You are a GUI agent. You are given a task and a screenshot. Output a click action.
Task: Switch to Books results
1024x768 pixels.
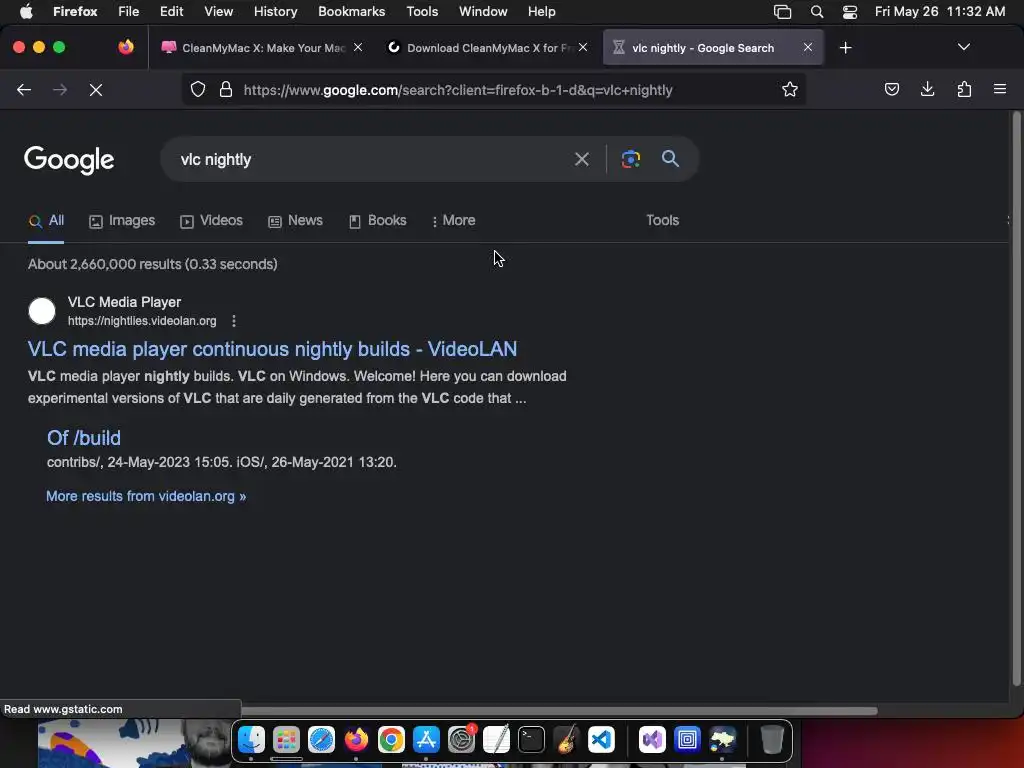pyautogui.click(x=377, y=221)
